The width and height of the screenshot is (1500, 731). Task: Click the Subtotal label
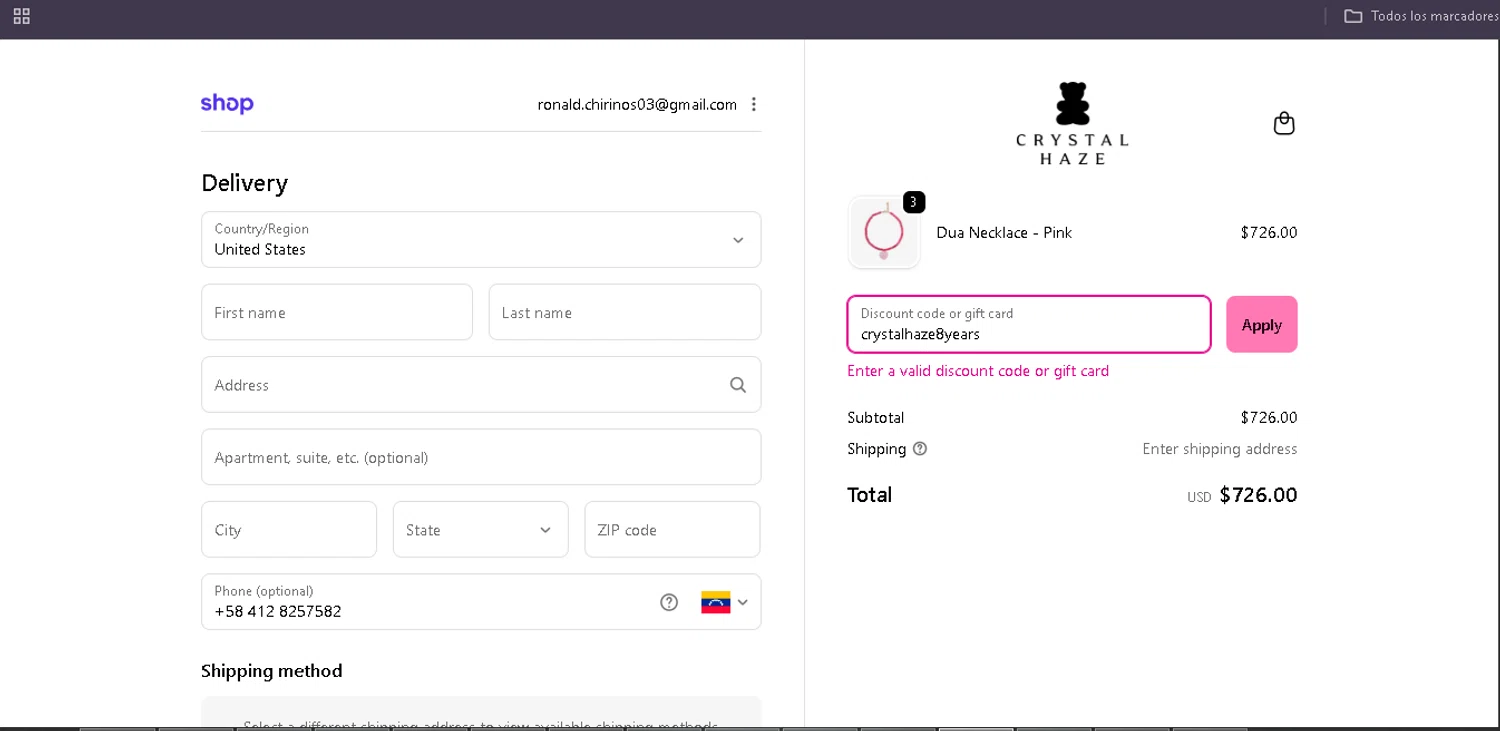(875, 418)
